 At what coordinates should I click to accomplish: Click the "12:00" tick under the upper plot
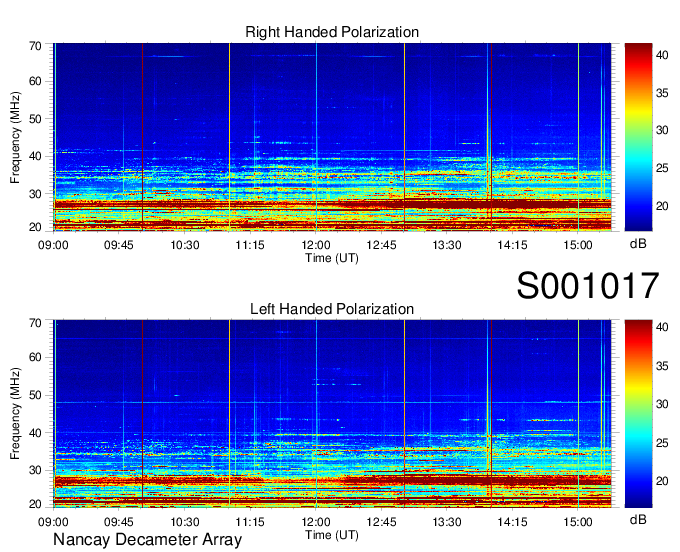[316, 245]
